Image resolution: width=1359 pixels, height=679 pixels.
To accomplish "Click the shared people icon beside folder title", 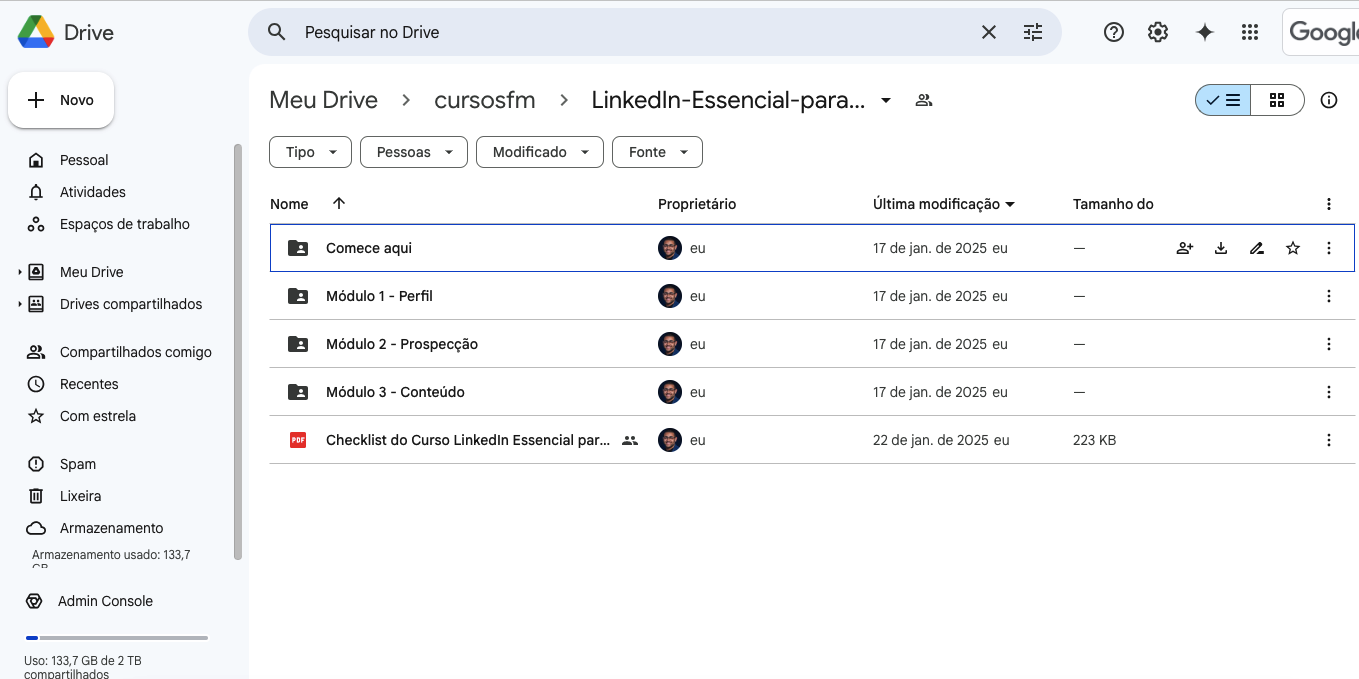I will pyautogui.click(x=924, y=100).
